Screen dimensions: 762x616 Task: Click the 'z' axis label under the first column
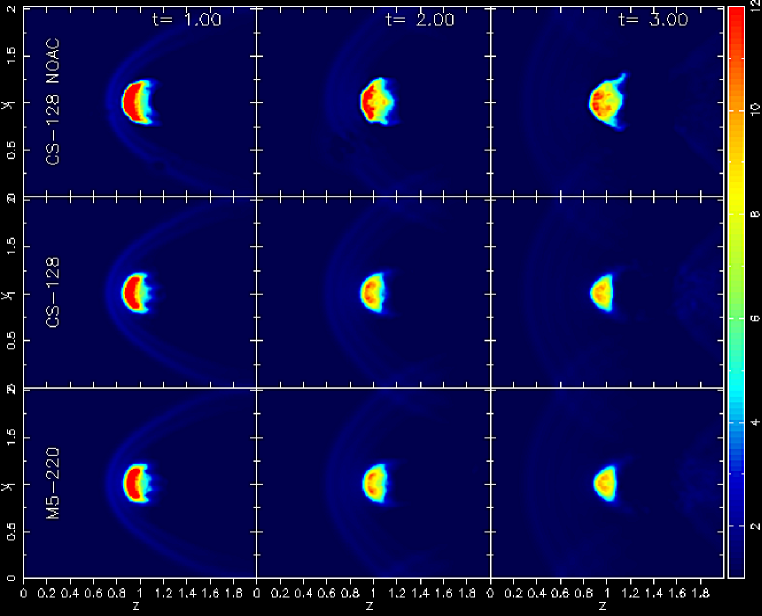[136, 606]
